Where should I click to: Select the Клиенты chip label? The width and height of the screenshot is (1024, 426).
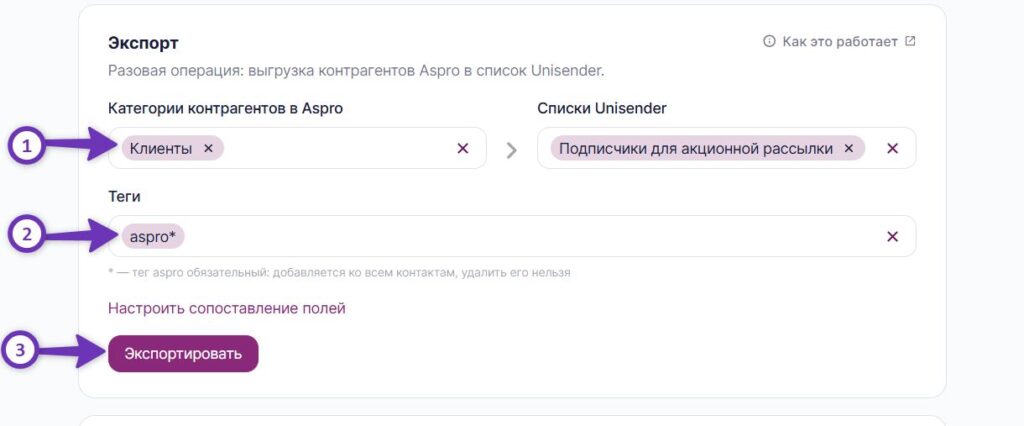point(161,148)
